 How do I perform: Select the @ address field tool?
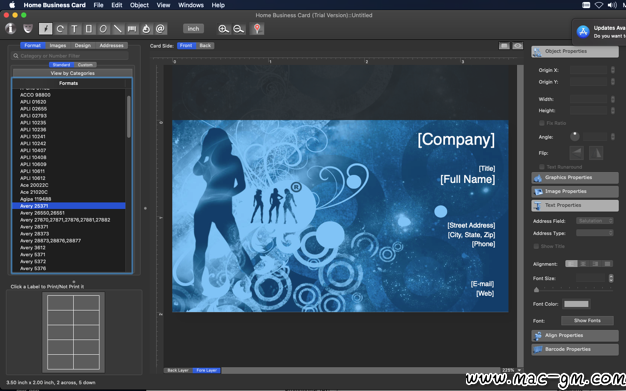pos(160,29)
